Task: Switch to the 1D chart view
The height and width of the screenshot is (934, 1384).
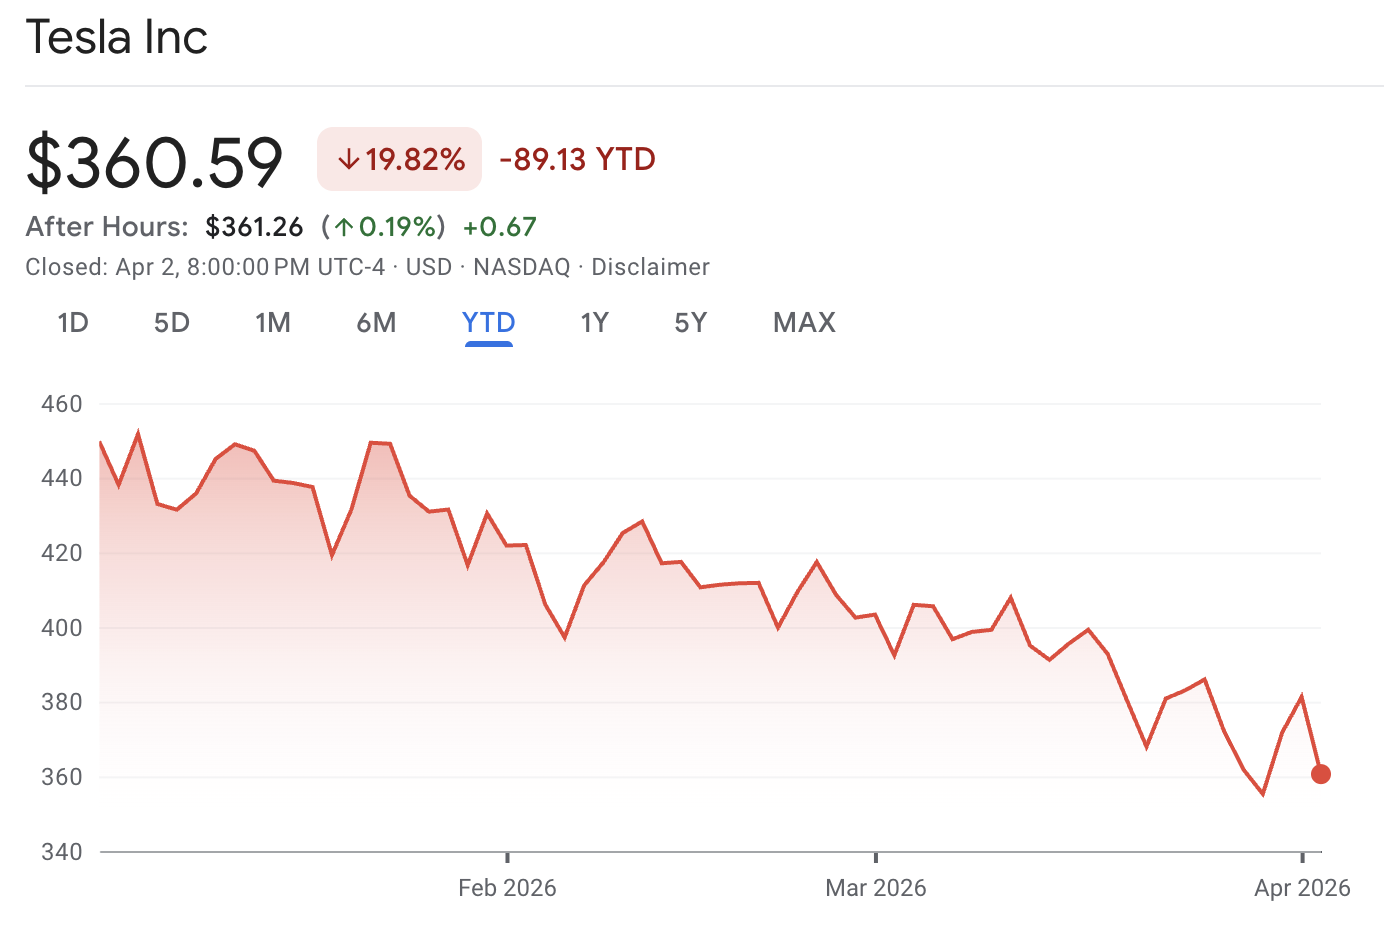Action: coord(71,322)
